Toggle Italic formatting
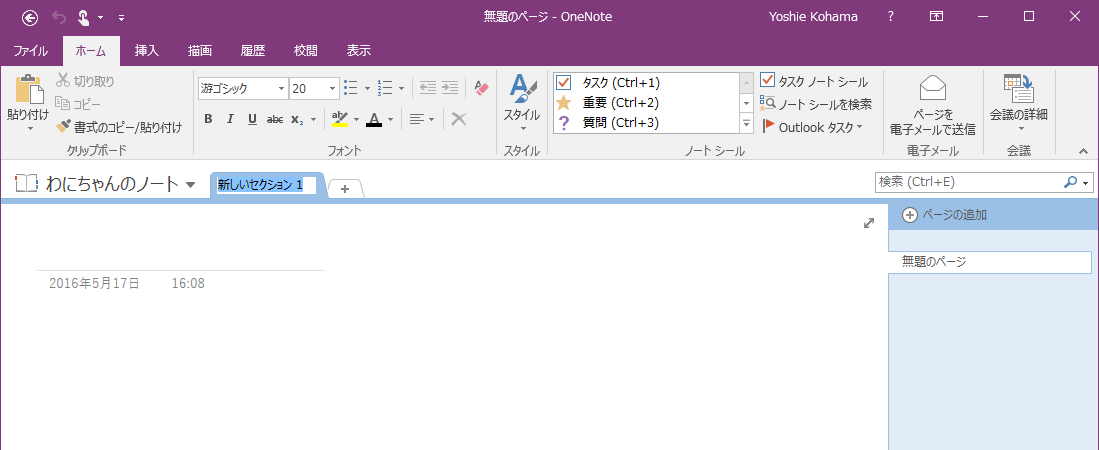1099x450 pixels. click(x=230, y=119)
